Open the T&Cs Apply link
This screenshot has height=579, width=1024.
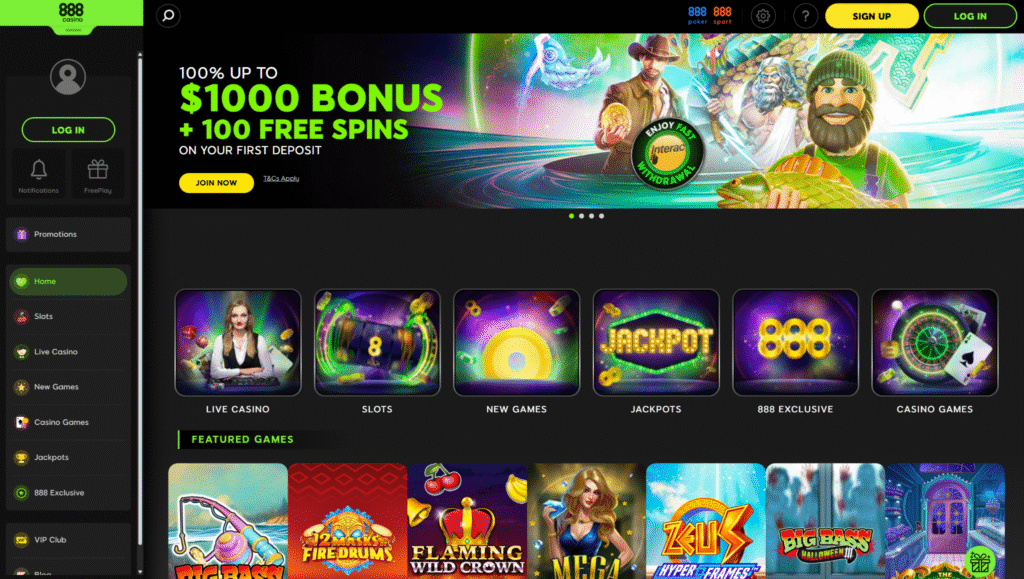click(x=281, y=178)
